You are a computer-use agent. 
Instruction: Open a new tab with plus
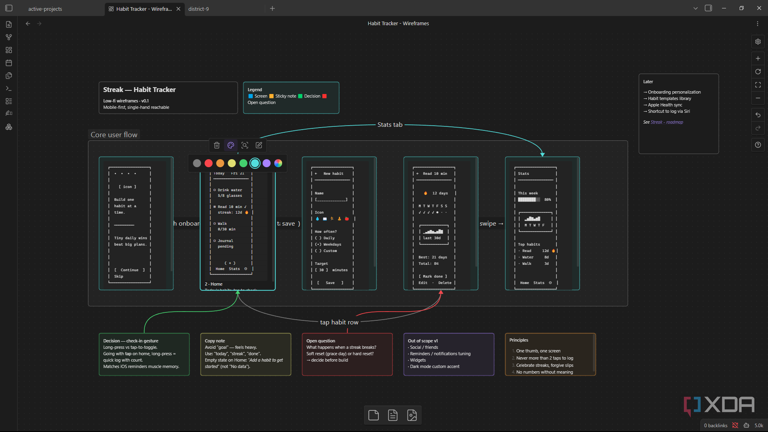click(272, 8)
